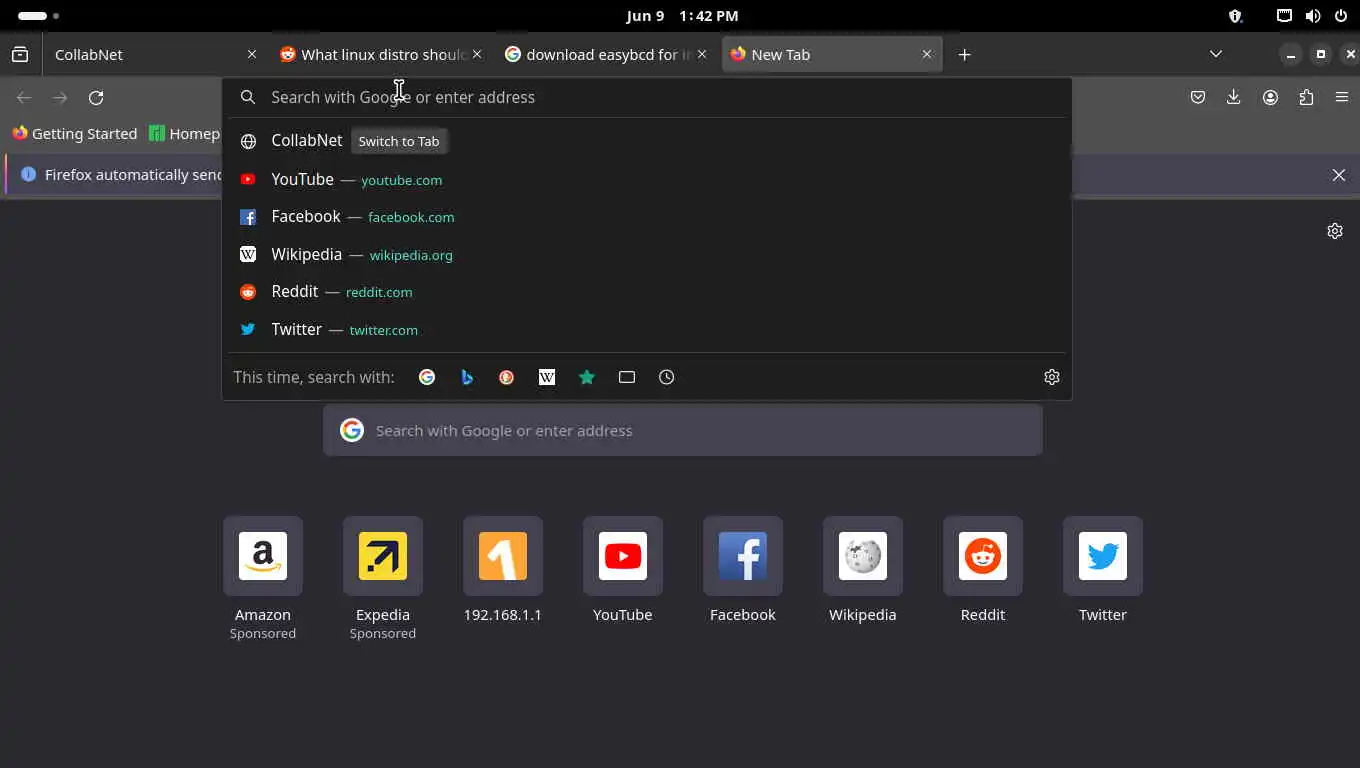Open the Save to Pocket icon

pyautogui.click(x=1198, y=97)
